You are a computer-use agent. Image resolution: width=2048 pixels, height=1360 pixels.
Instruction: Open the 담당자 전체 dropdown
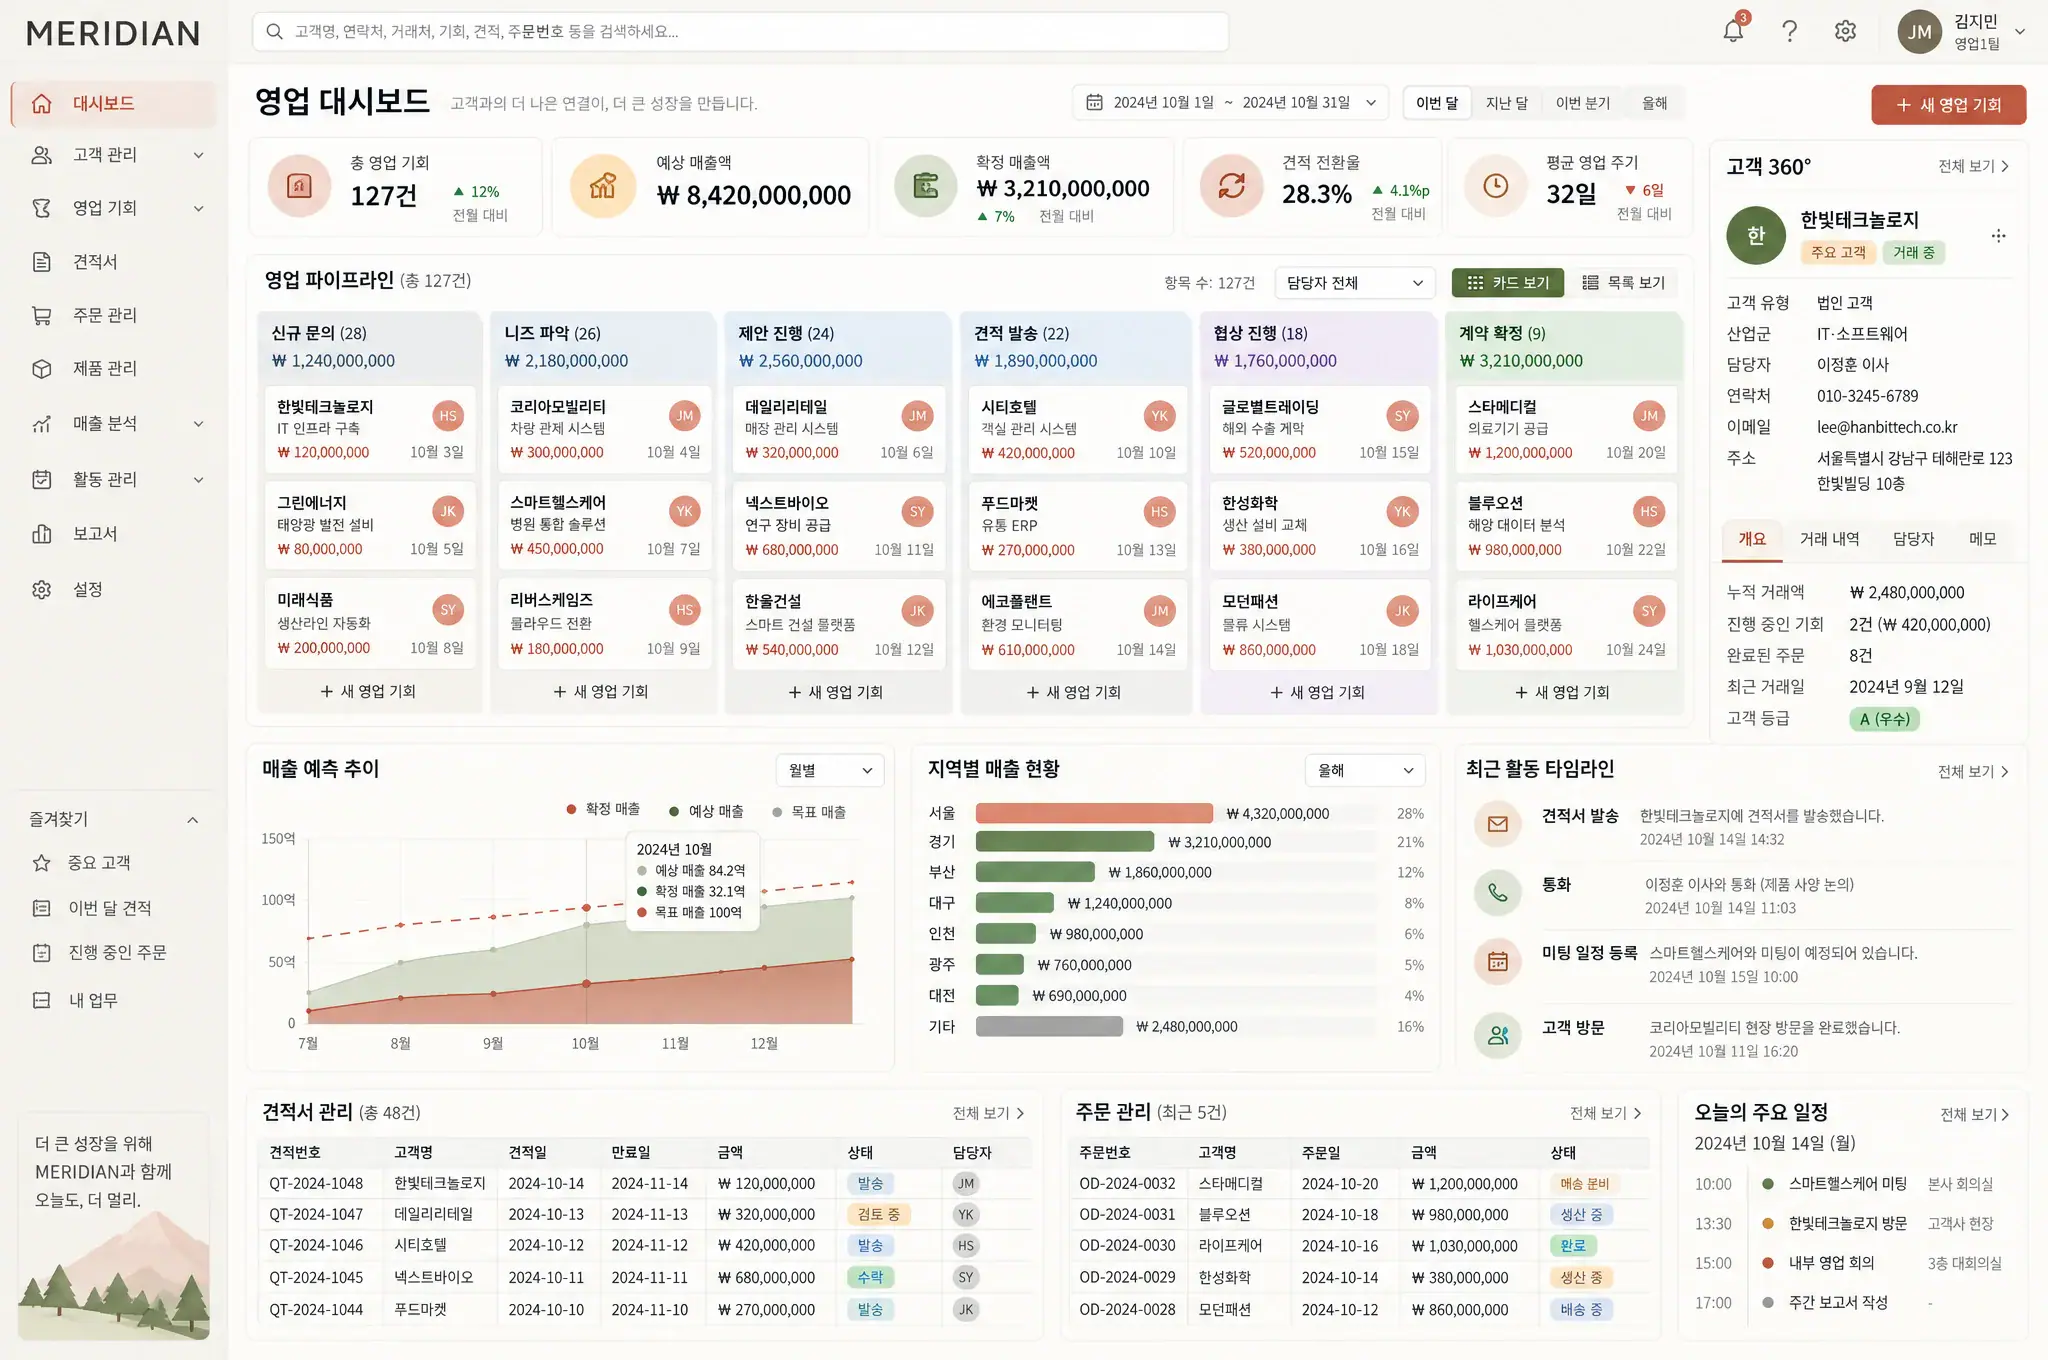tap(1354, 283)
